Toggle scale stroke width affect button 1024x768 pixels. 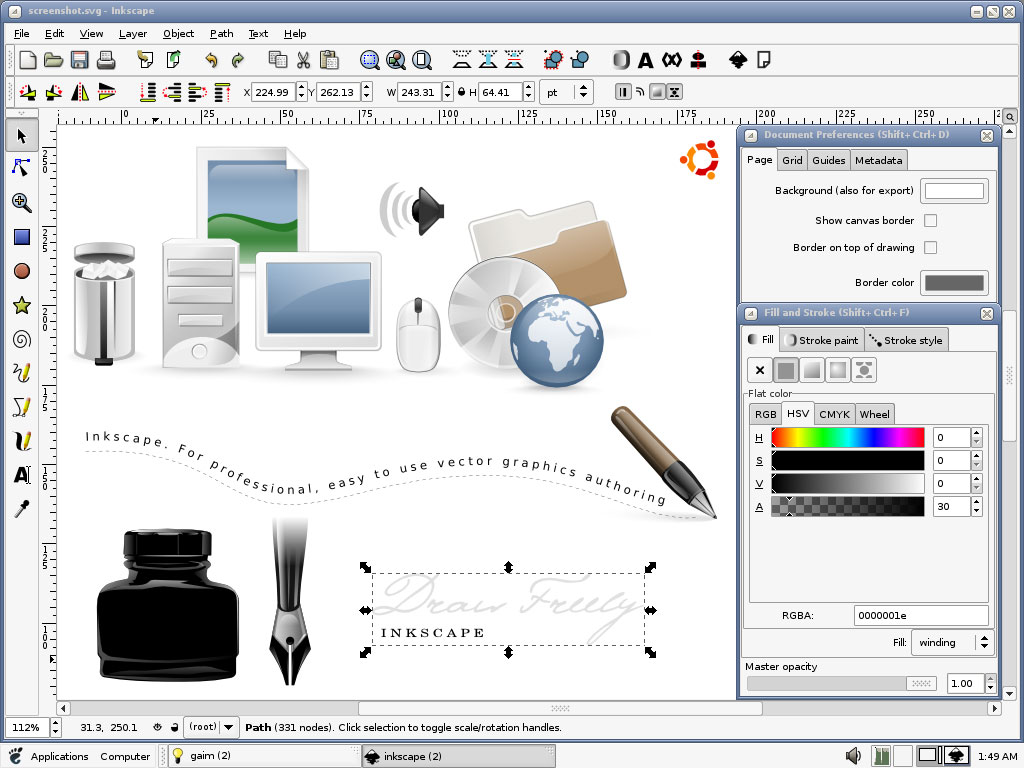[x=623, y=92]
